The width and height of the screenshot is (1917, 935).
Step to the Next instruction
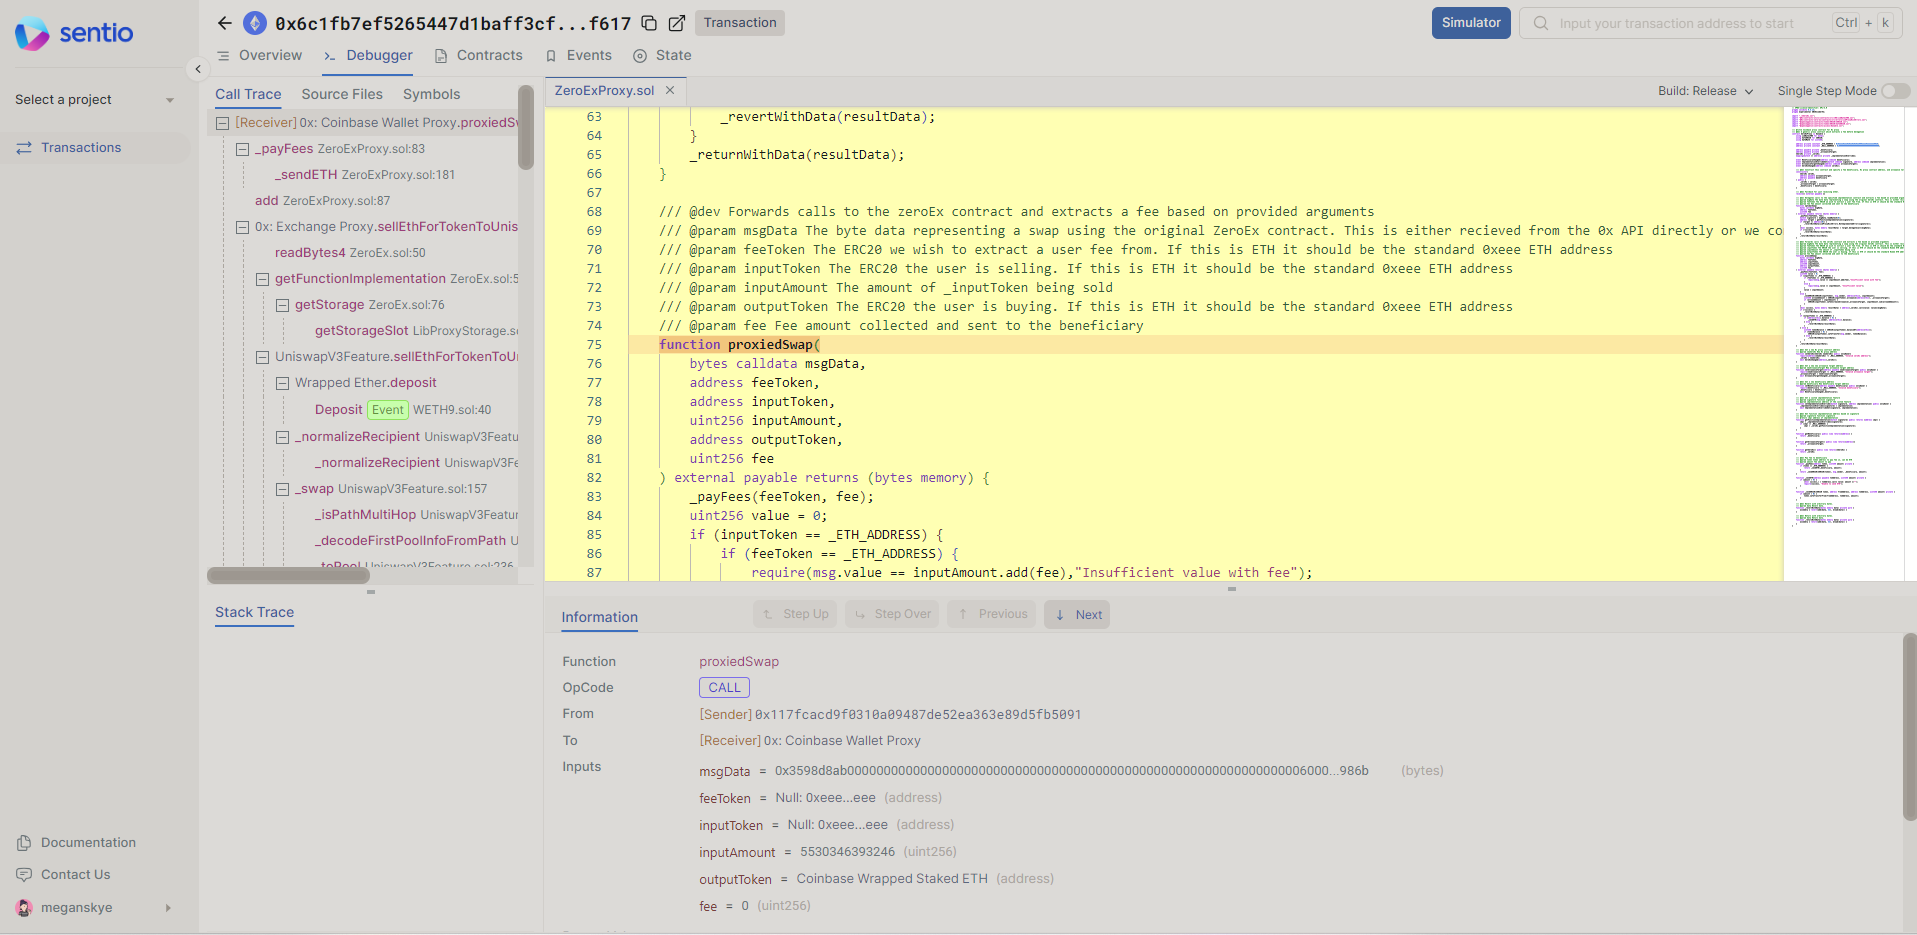point(1076,614)
